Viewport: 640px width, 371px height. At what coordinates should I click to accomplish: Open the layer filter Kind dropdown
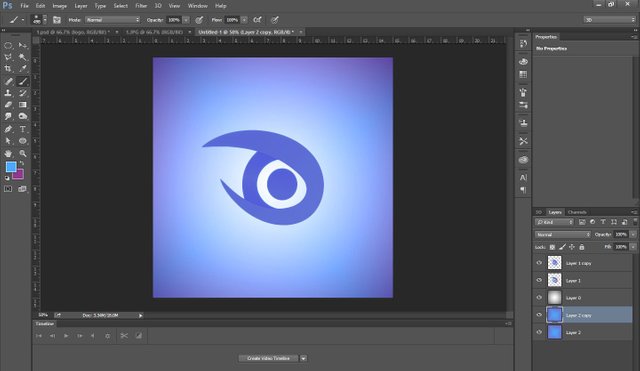coord(554,222)
